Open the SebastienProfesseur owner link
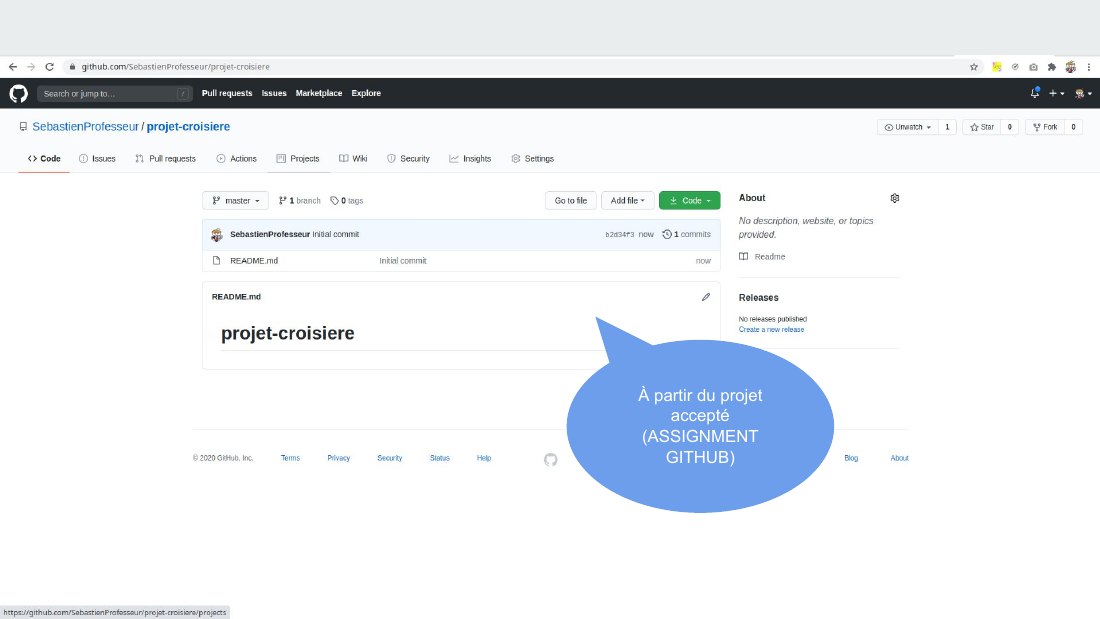Image resolution: width=1100 pixels, height=619 pixels. point(86,126)
